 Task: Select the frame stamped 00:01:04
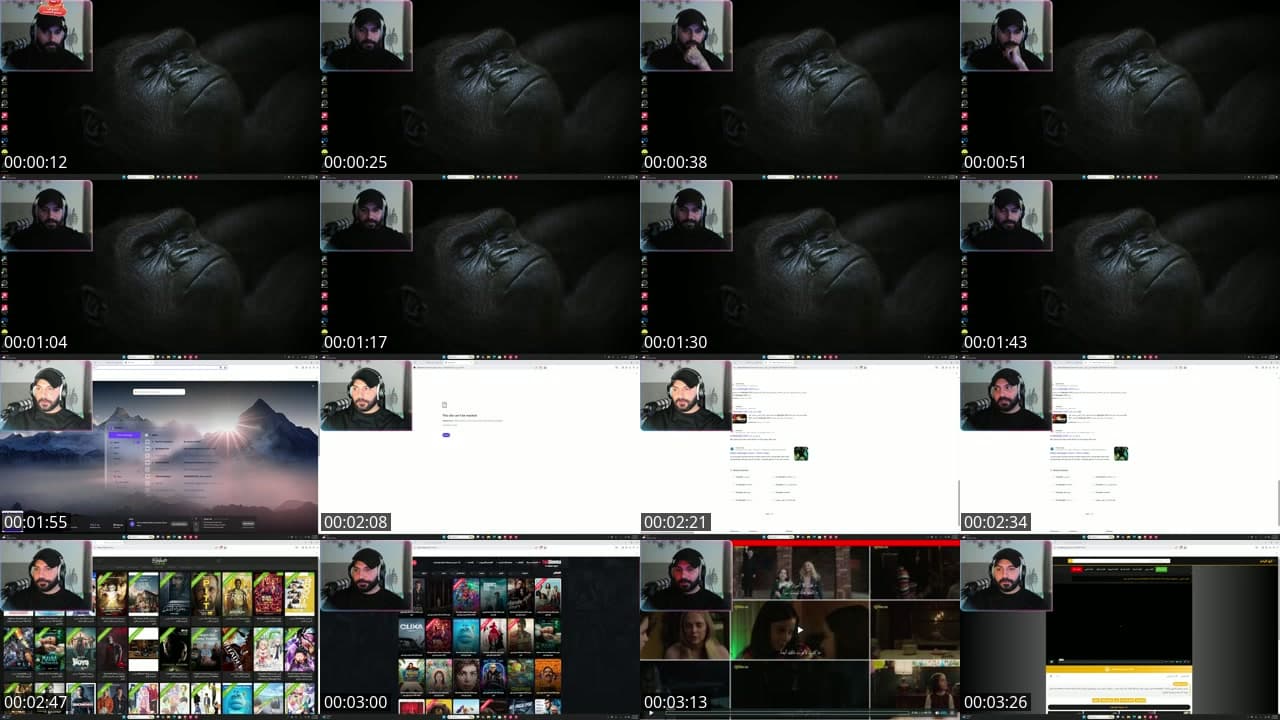tap(160, 270)
